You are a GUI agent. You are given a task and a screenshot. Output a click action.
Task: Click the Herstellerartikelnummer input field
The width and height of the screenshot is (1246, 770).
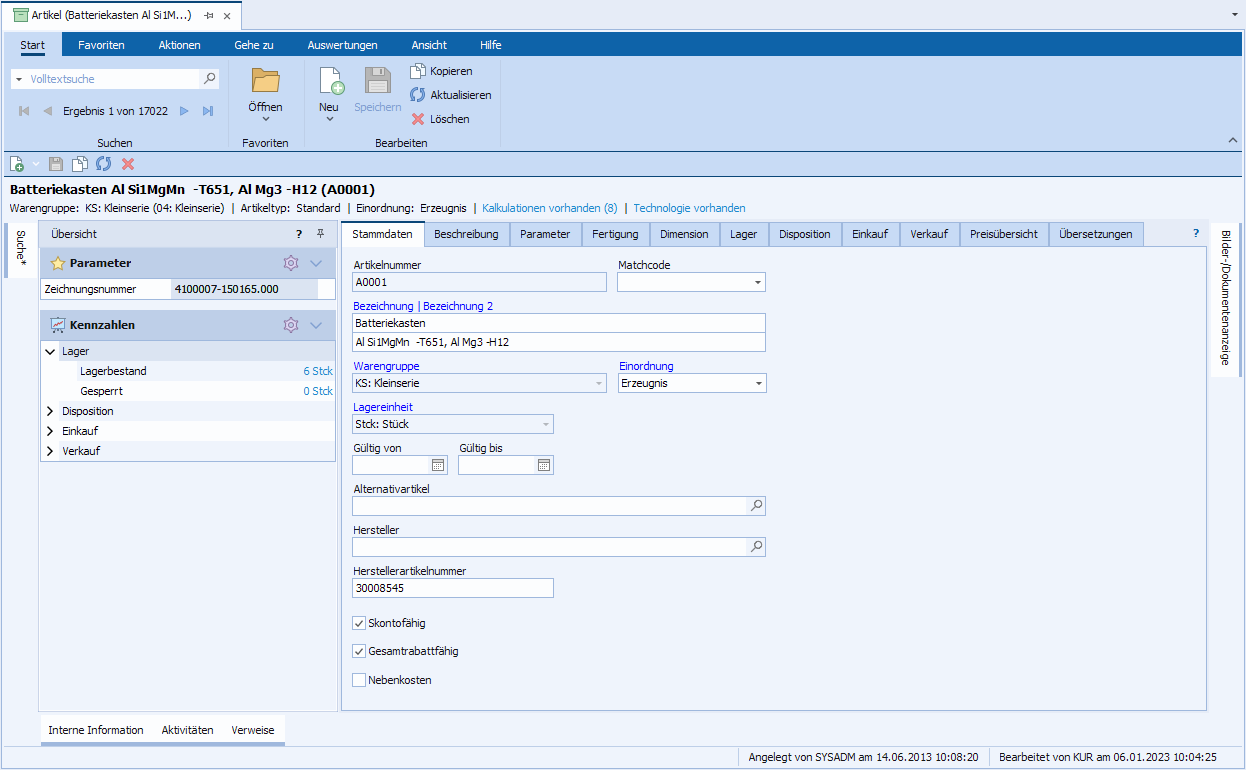(x=453, y=588)
